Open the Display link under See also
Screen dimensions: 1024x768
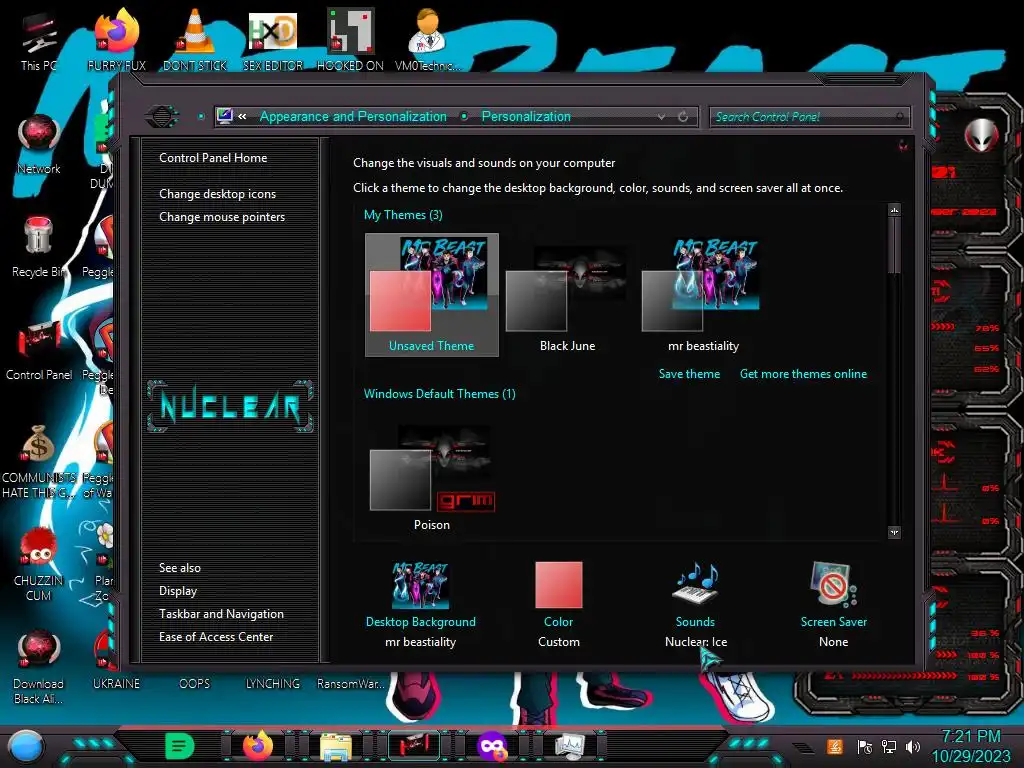[178, 591]
